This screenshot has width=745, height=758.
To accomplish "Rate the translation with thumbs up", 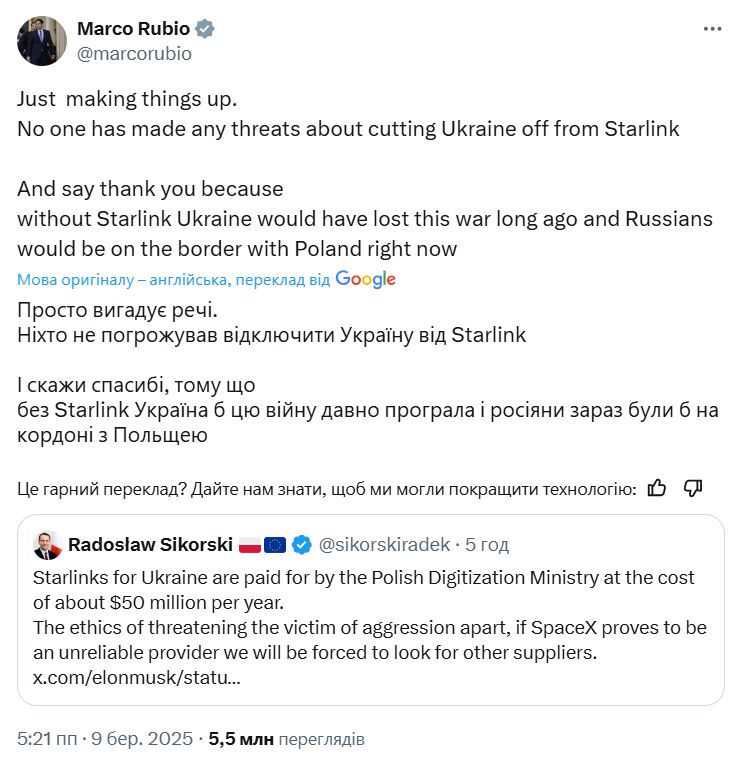I will pos(657,488).
